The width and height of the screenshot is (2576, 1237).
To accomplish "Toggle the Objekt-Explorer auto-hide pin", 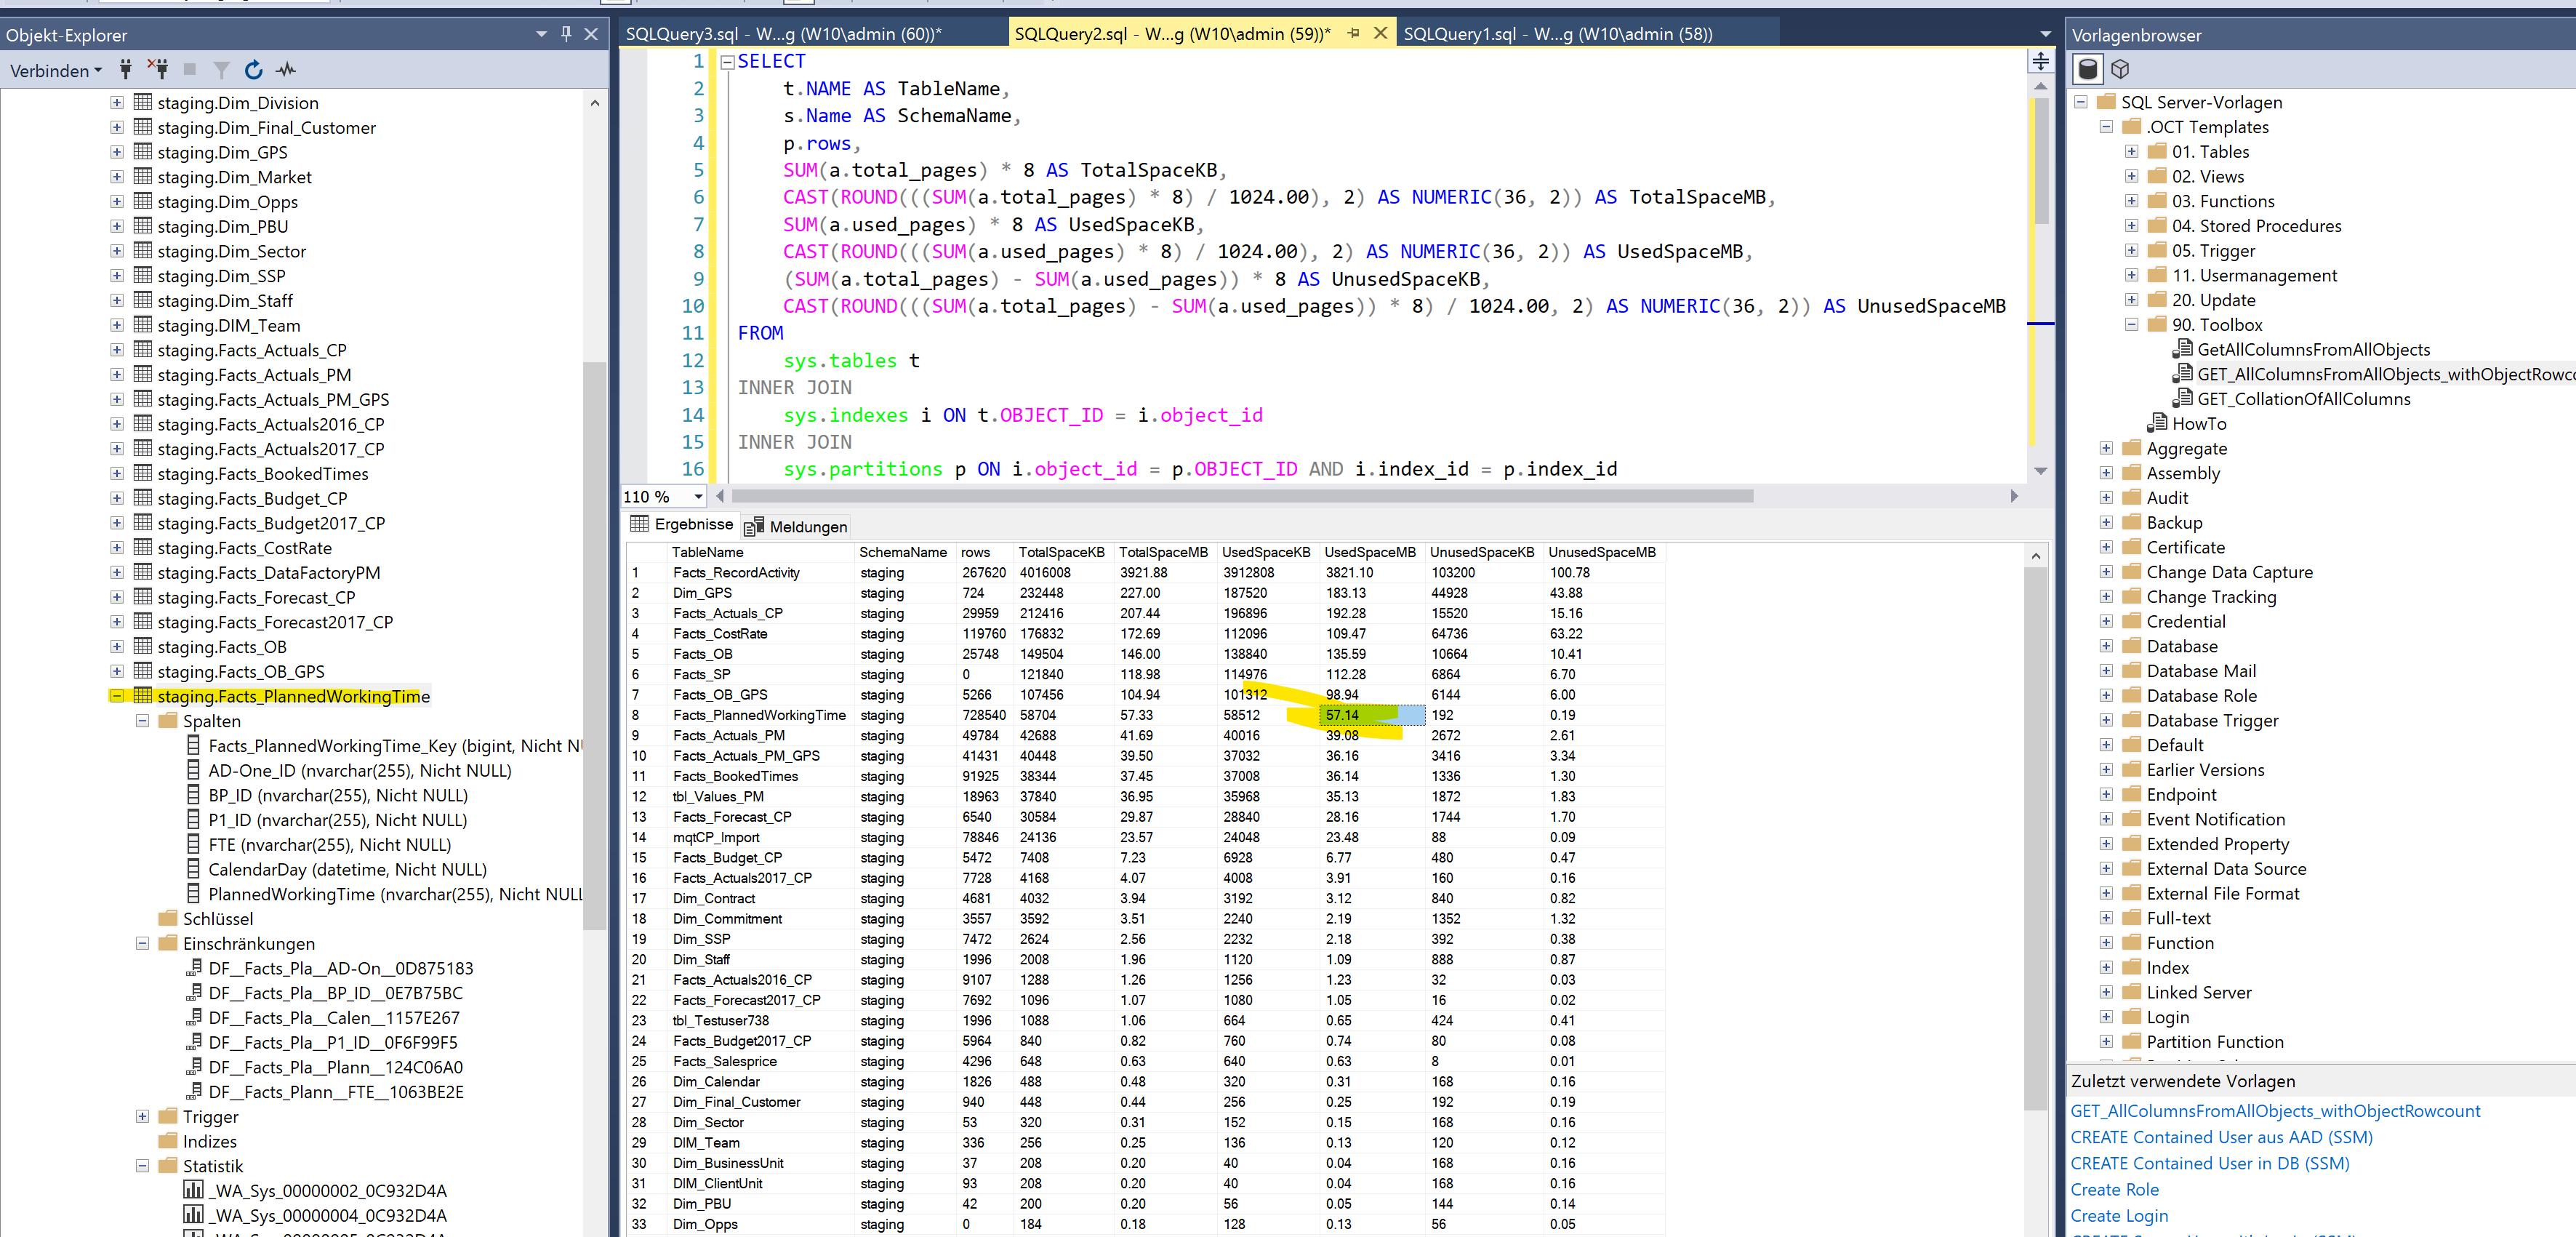I will coord(566,34).
